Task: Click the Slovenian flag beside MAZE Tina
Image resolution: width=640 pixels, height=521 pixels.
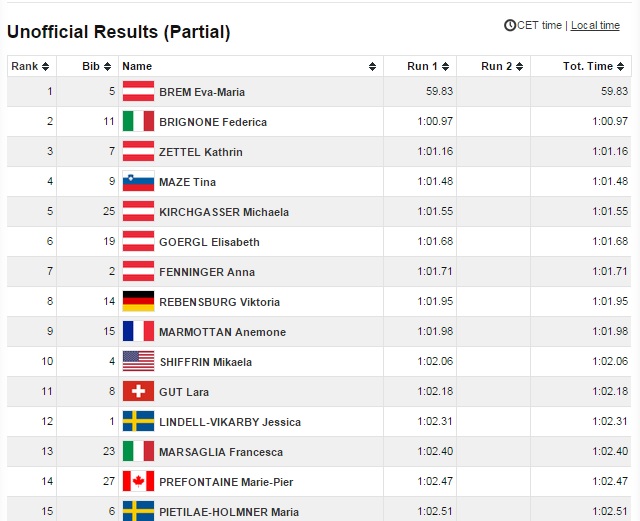Action: pos(138,182)
